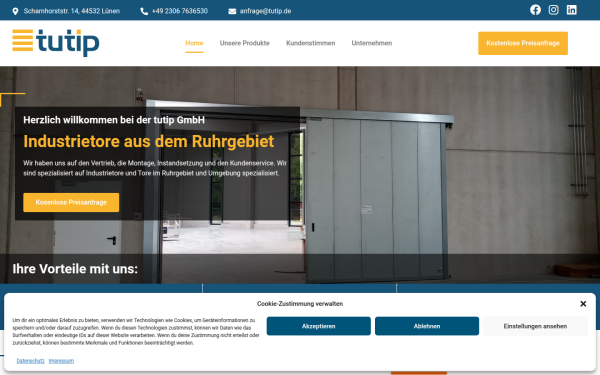Click the text Herzlich willkommen bei der tutip GmbH

pos(114,120)
